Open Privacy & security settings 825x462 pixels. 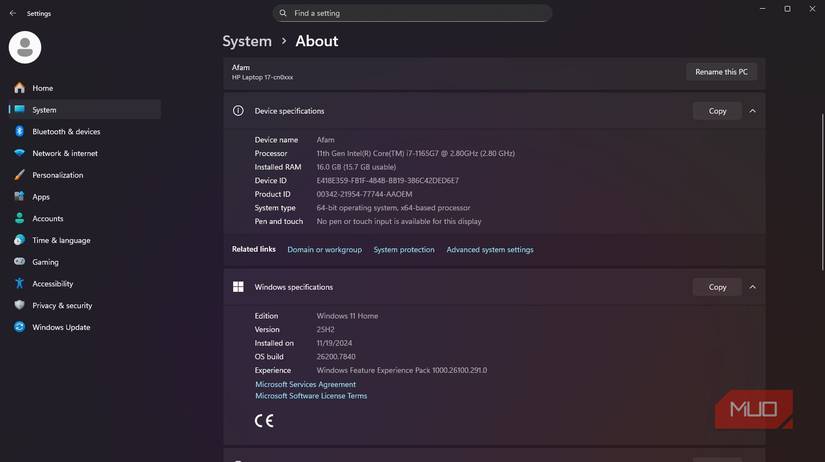tap(85, 305)
